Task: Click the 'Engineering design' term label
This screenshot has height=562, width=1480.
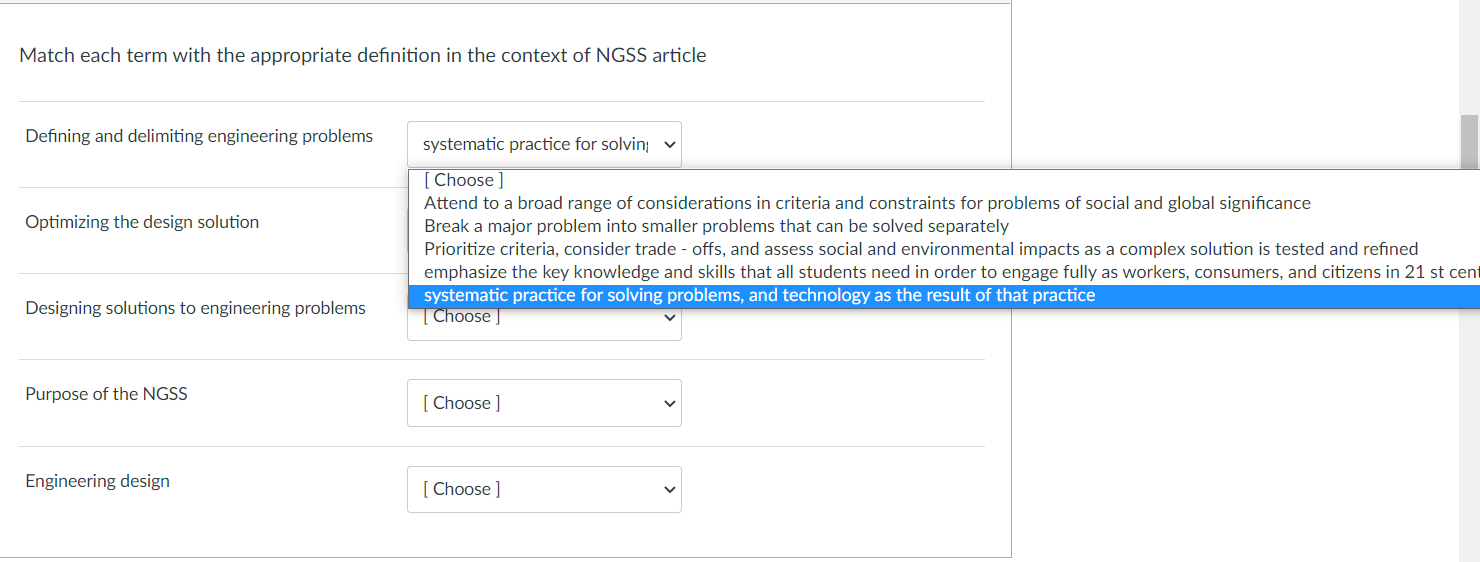Action: pos(97,481)
